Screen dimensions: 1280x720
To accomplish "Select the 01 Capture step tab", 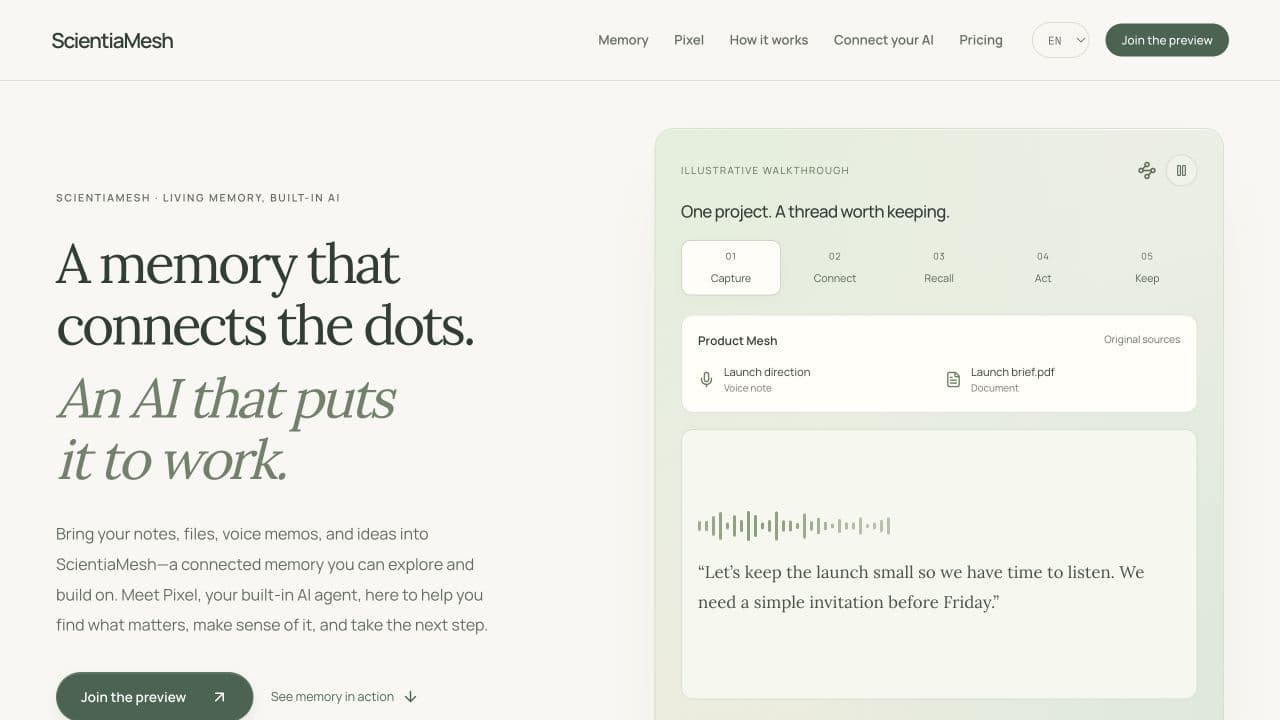I will click(x=731, y=267).
